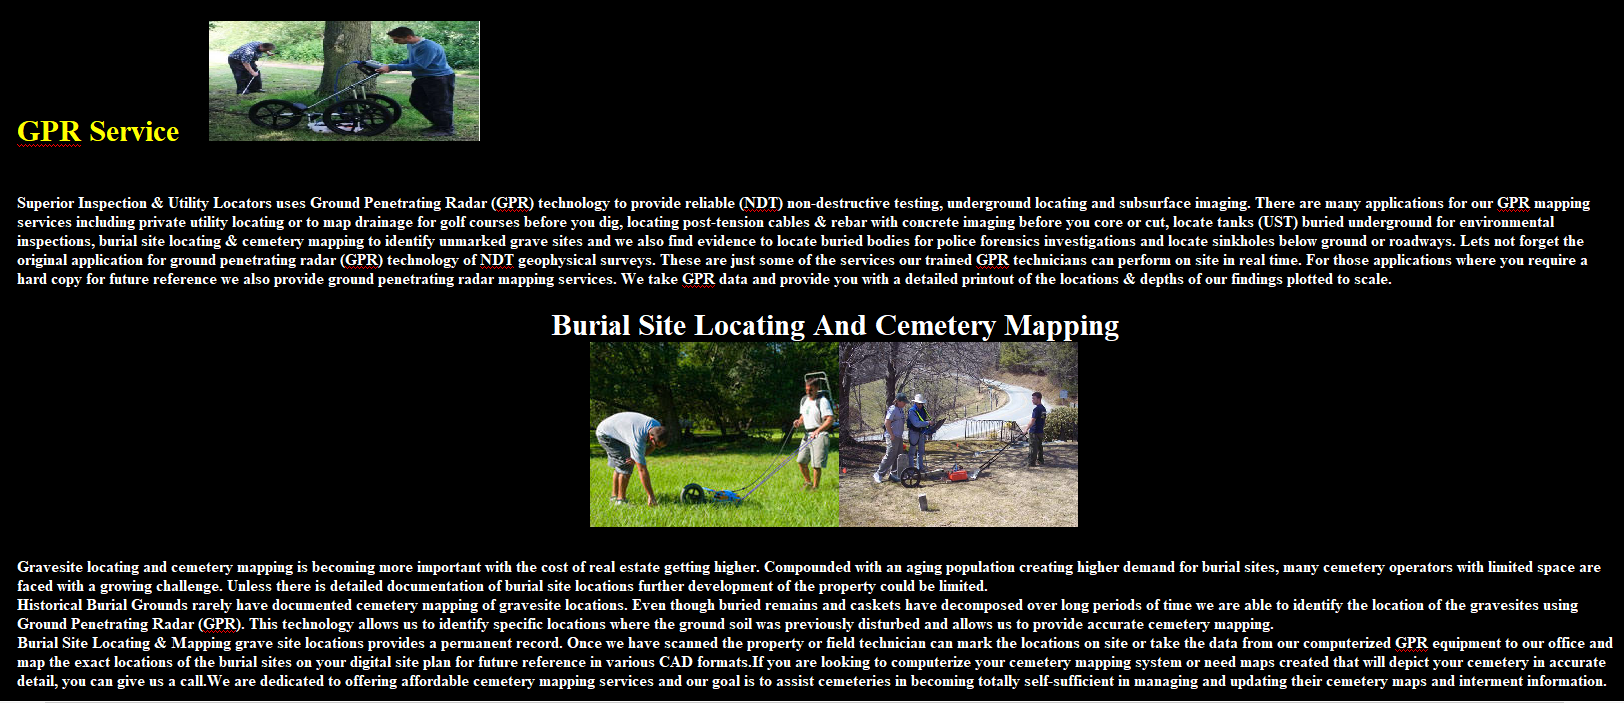Select the right photo showing the winding road
The height and width of the screenshot is (703, 1624).
[958, 434]
